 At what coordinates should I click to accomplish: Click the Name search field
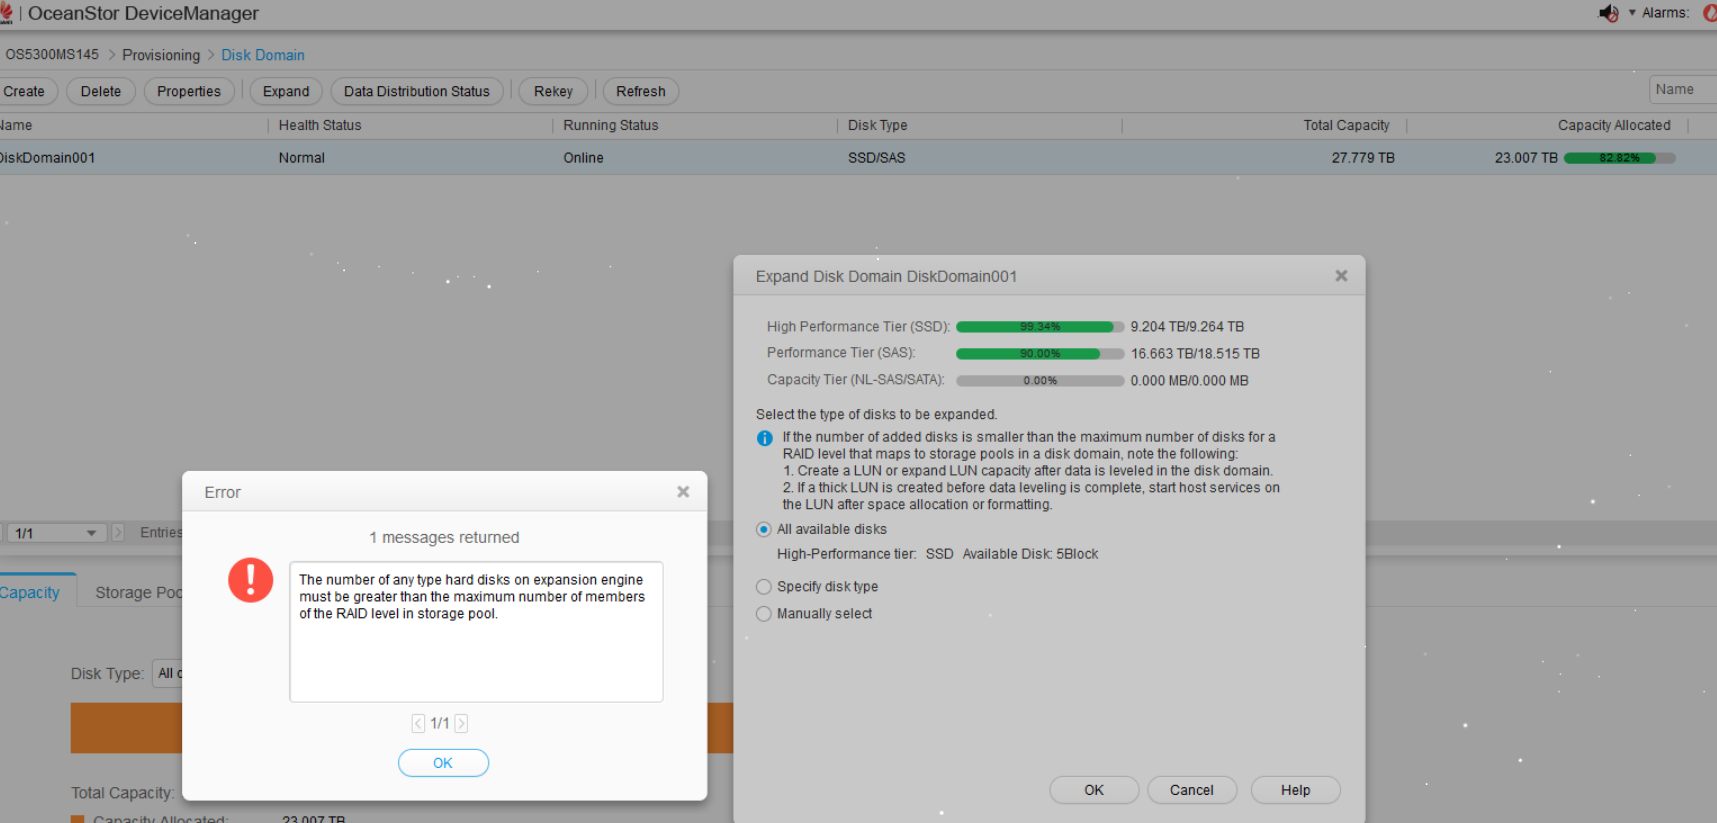coord(1682,89)
